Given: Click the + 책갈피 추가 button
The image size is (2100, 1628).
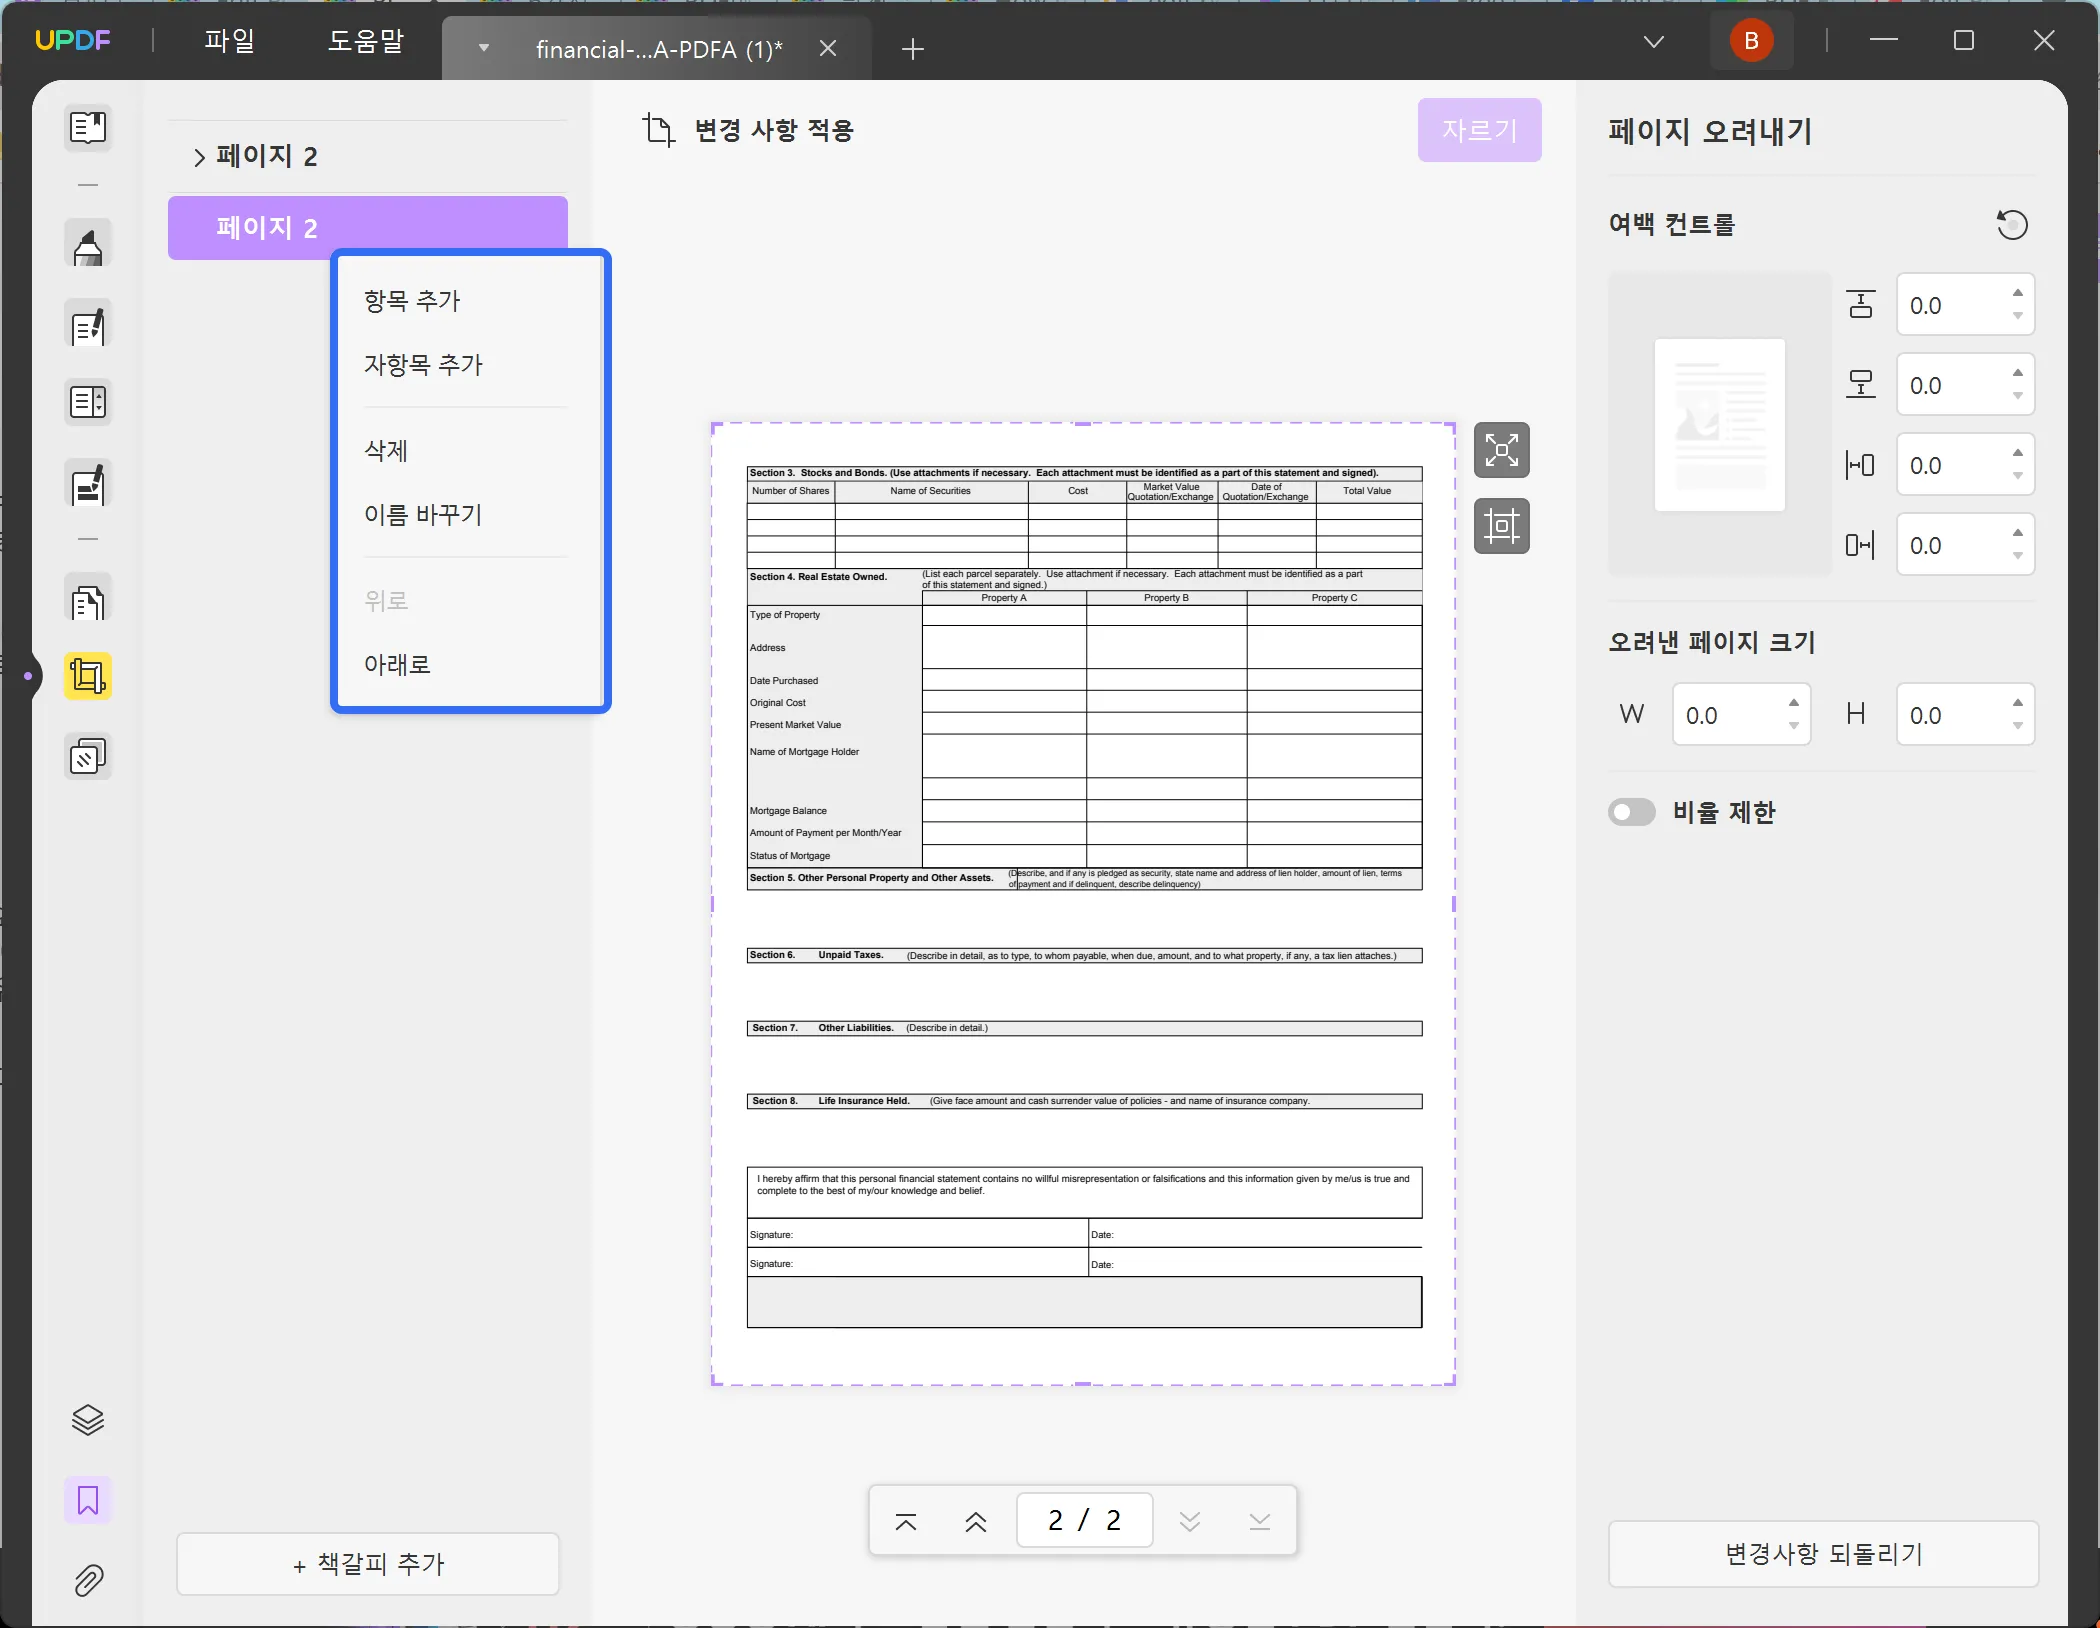Looking at the screenshot, I should [368, 1564].
